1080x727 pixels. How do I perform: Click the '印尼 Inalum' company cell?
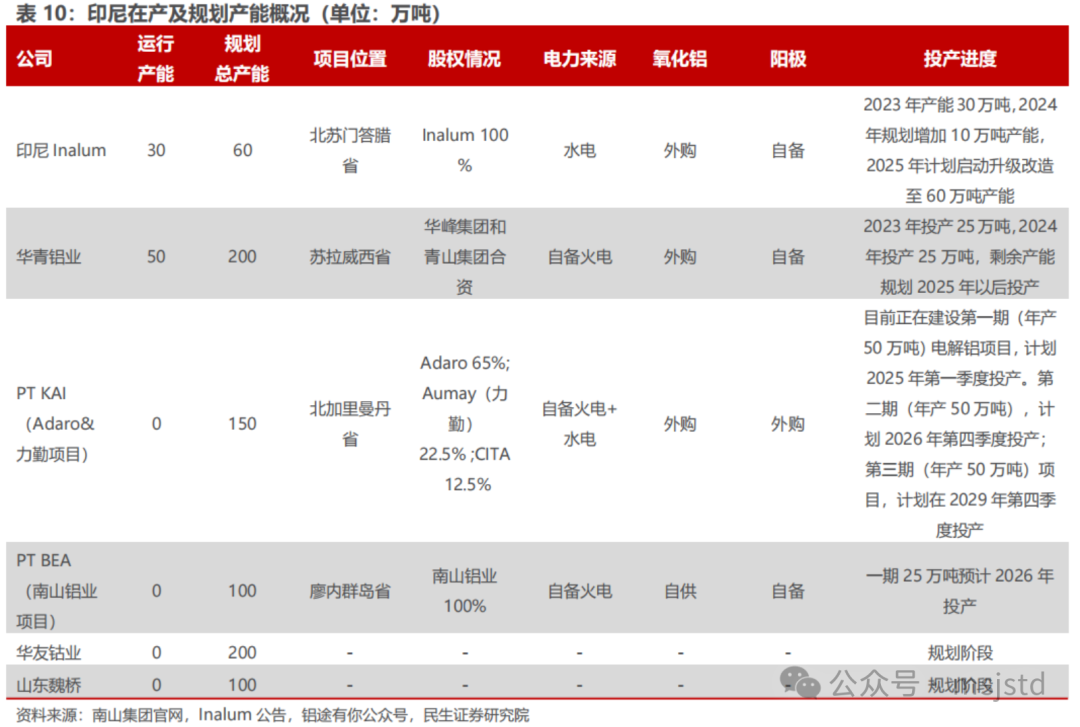61,150
